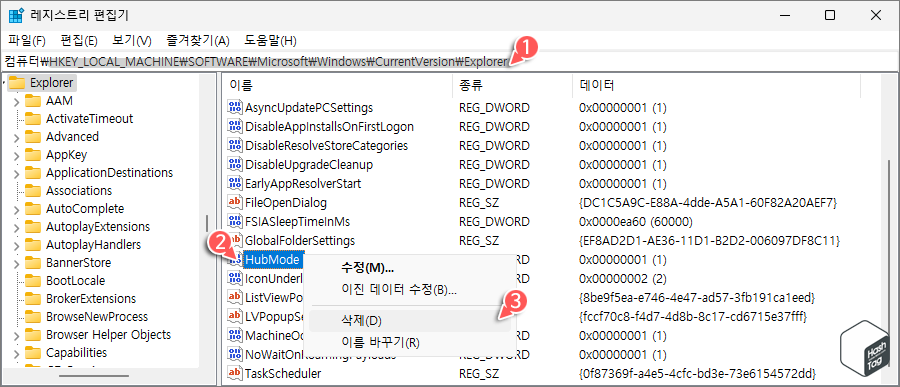900x387 pixels.
Task: Click the tree pane vertical scrollbar thumb
Action: click(x=207, y=223)
